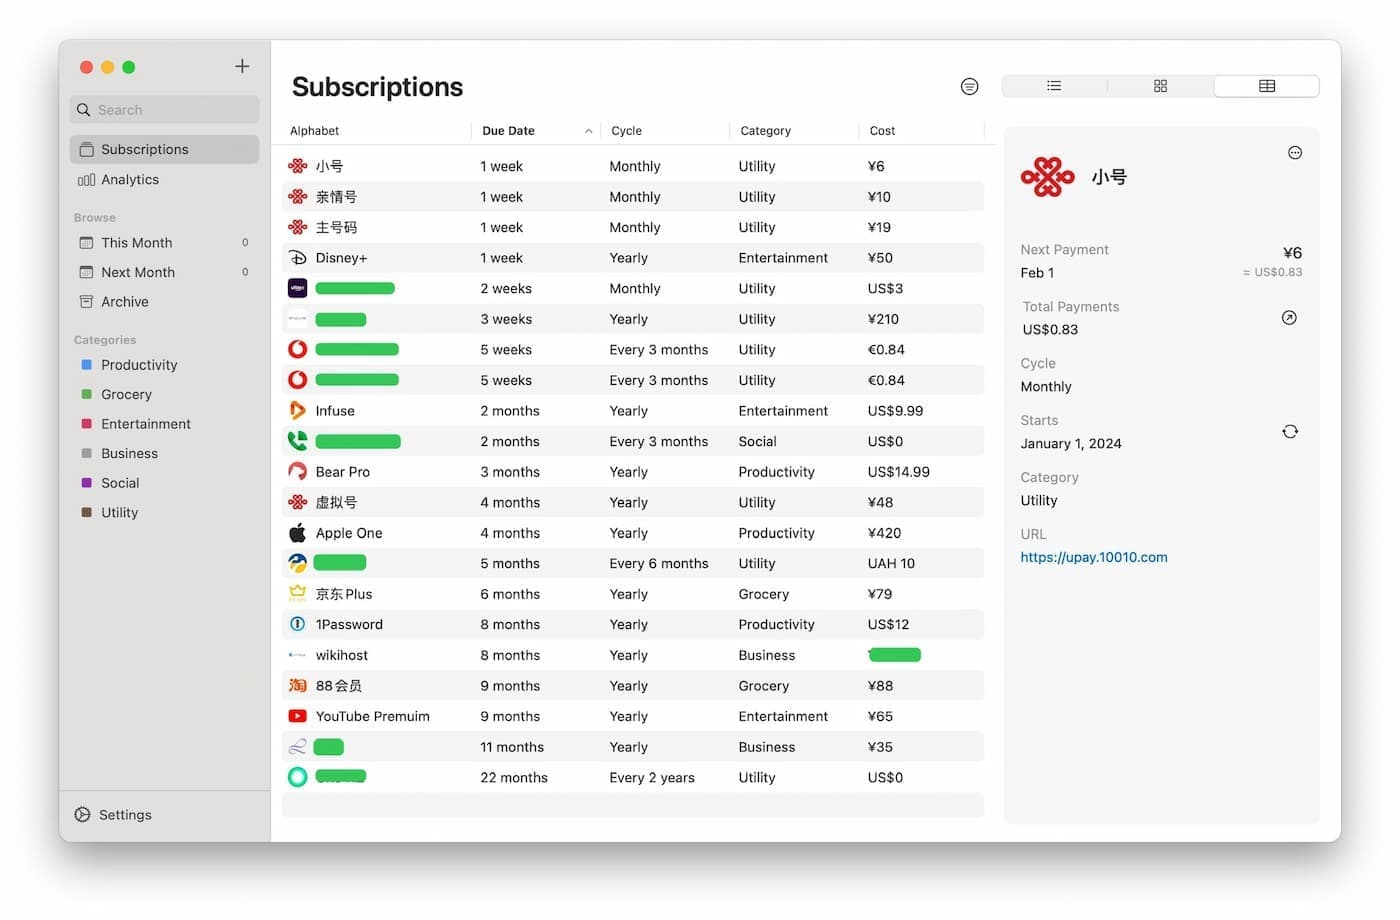The image size is (1400, 920).
Task: Select Subscriptions in the sidebar
Action: pyautogui.click(x=144, y=149)
